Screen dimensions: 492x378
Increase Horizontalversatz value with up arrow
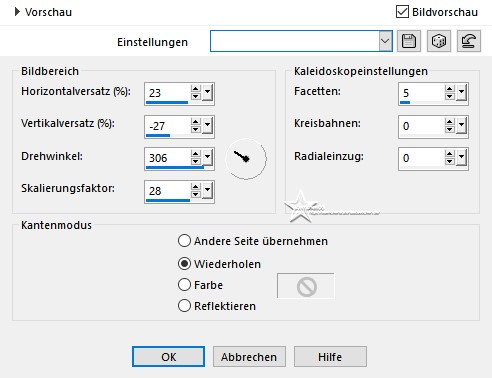pos(196,89)
